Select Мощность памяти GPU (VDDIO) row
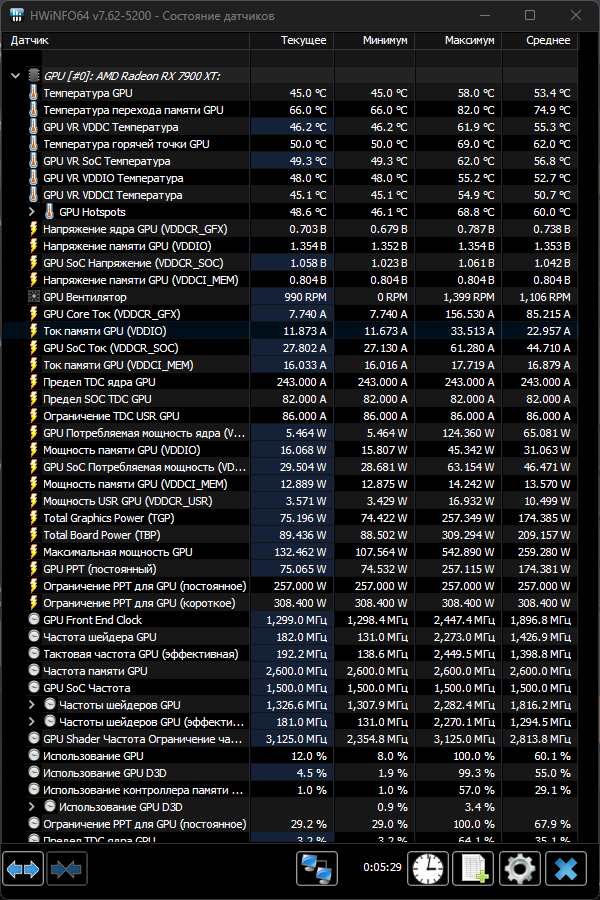Screen dimensions: 600x900 [x=290, y=449]
